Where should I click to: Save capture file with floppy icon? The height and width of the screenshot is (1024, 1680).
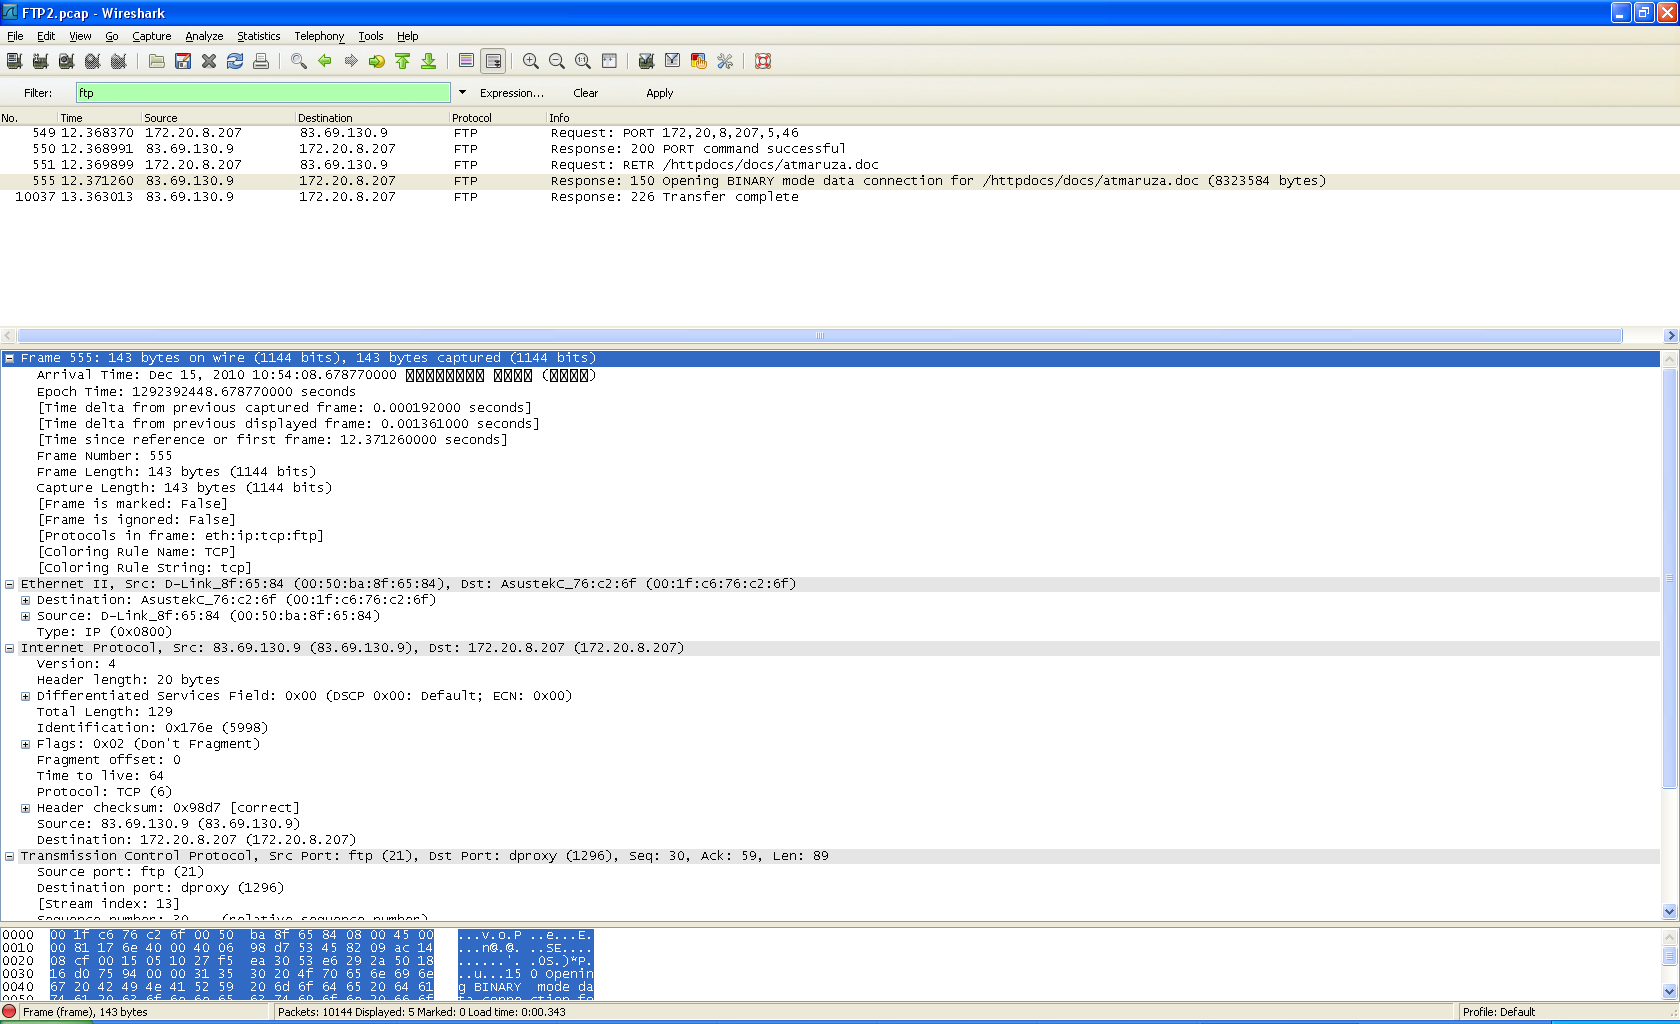coord(183,61)
